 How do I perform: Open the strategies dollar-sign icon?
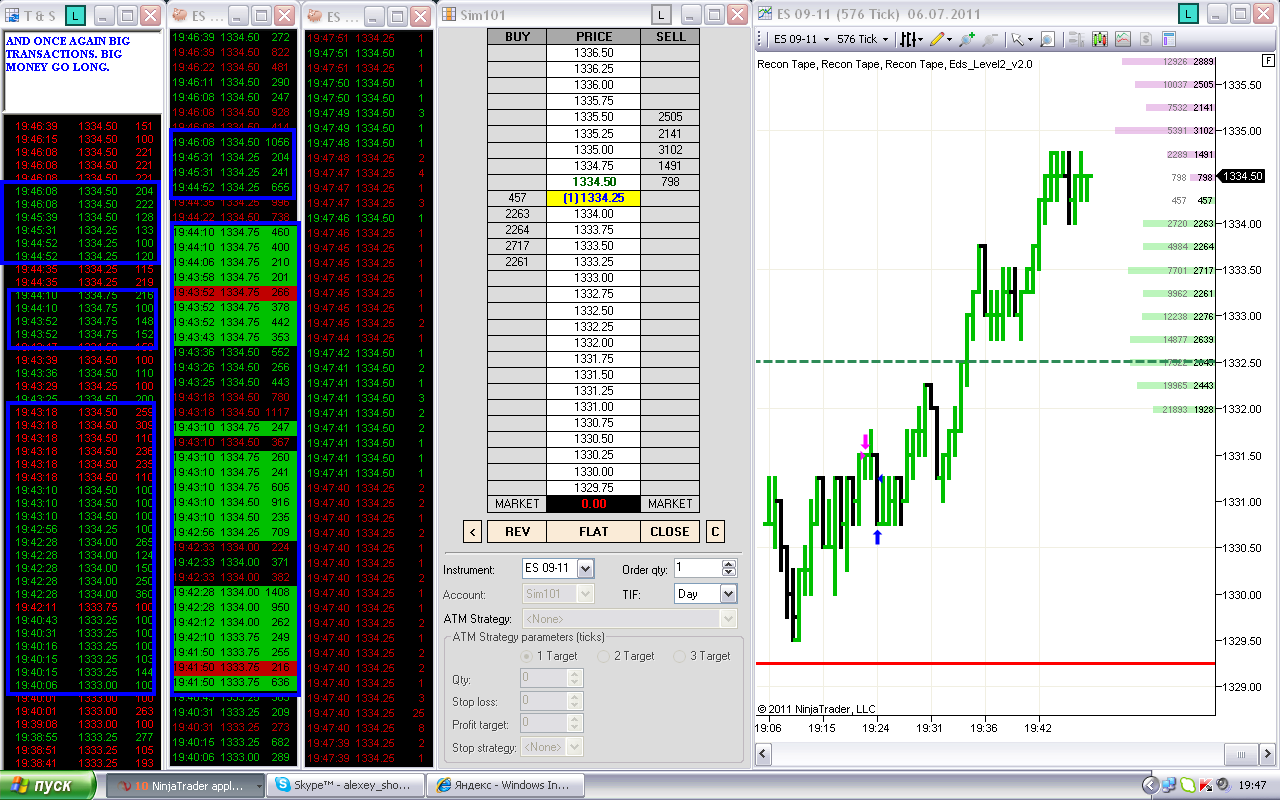1146,39
